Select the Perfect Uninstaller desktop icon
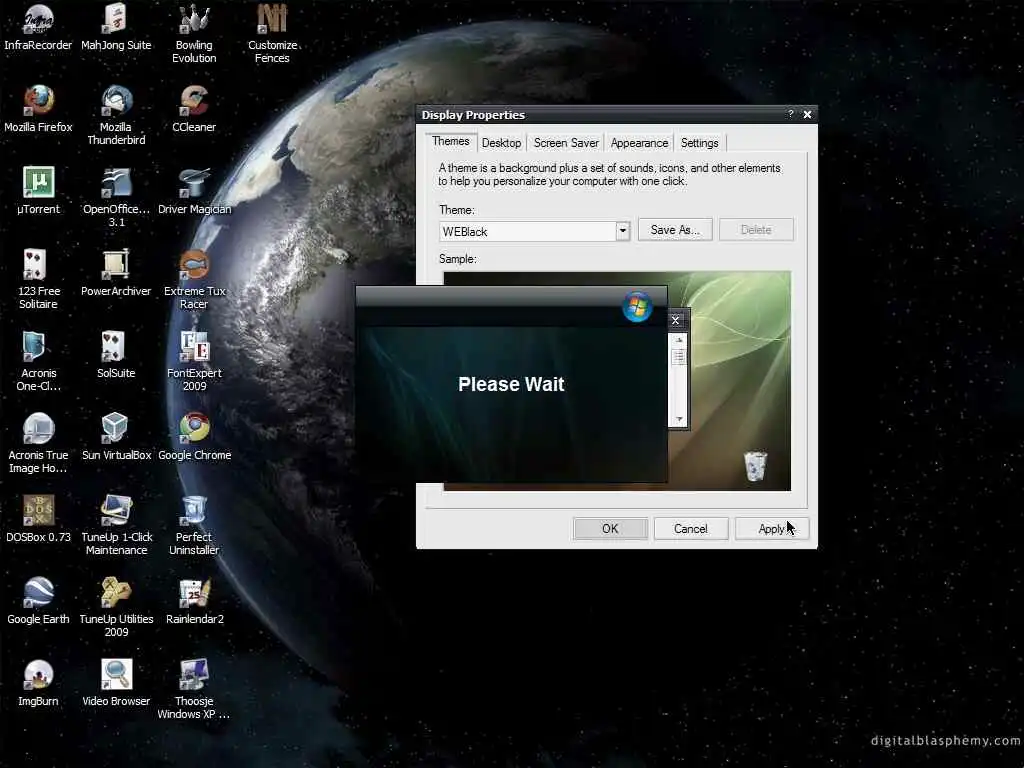This screenshot has height=768, width=1024. (x=194, y=525)
